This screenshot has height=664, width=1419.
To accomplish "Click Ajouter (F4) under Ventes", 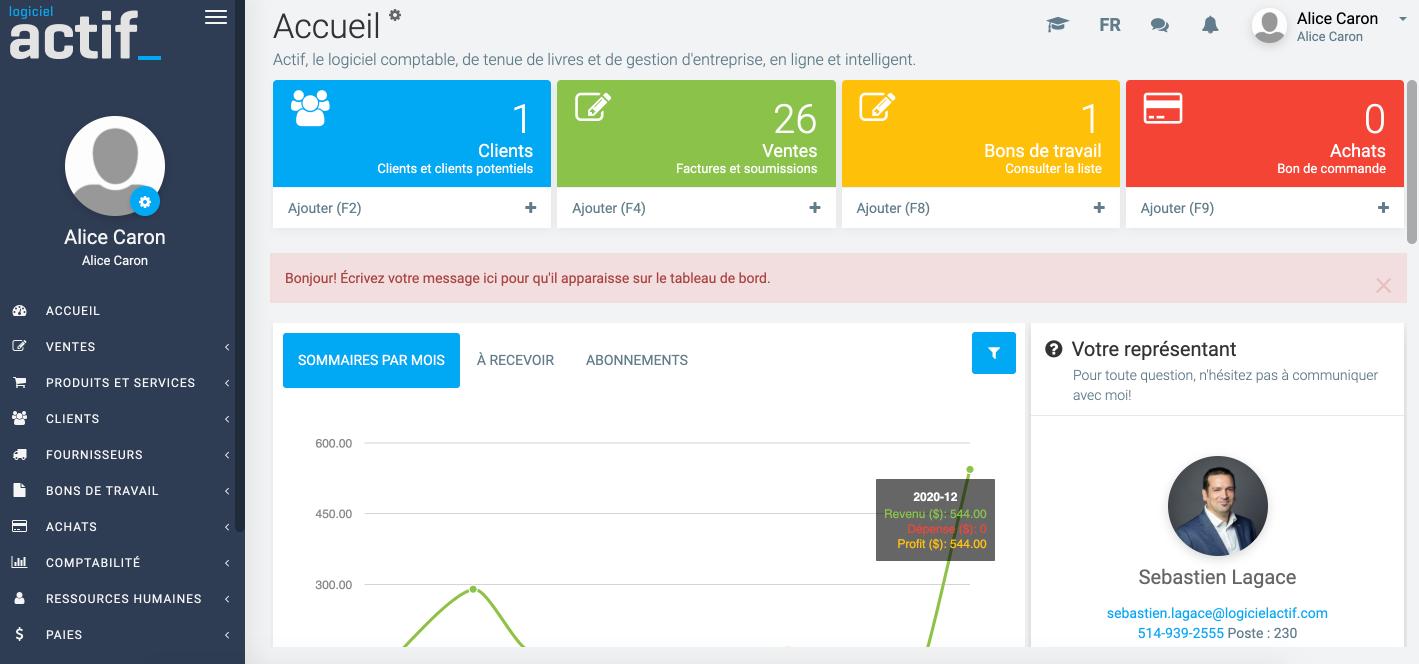I will point(609,208).
